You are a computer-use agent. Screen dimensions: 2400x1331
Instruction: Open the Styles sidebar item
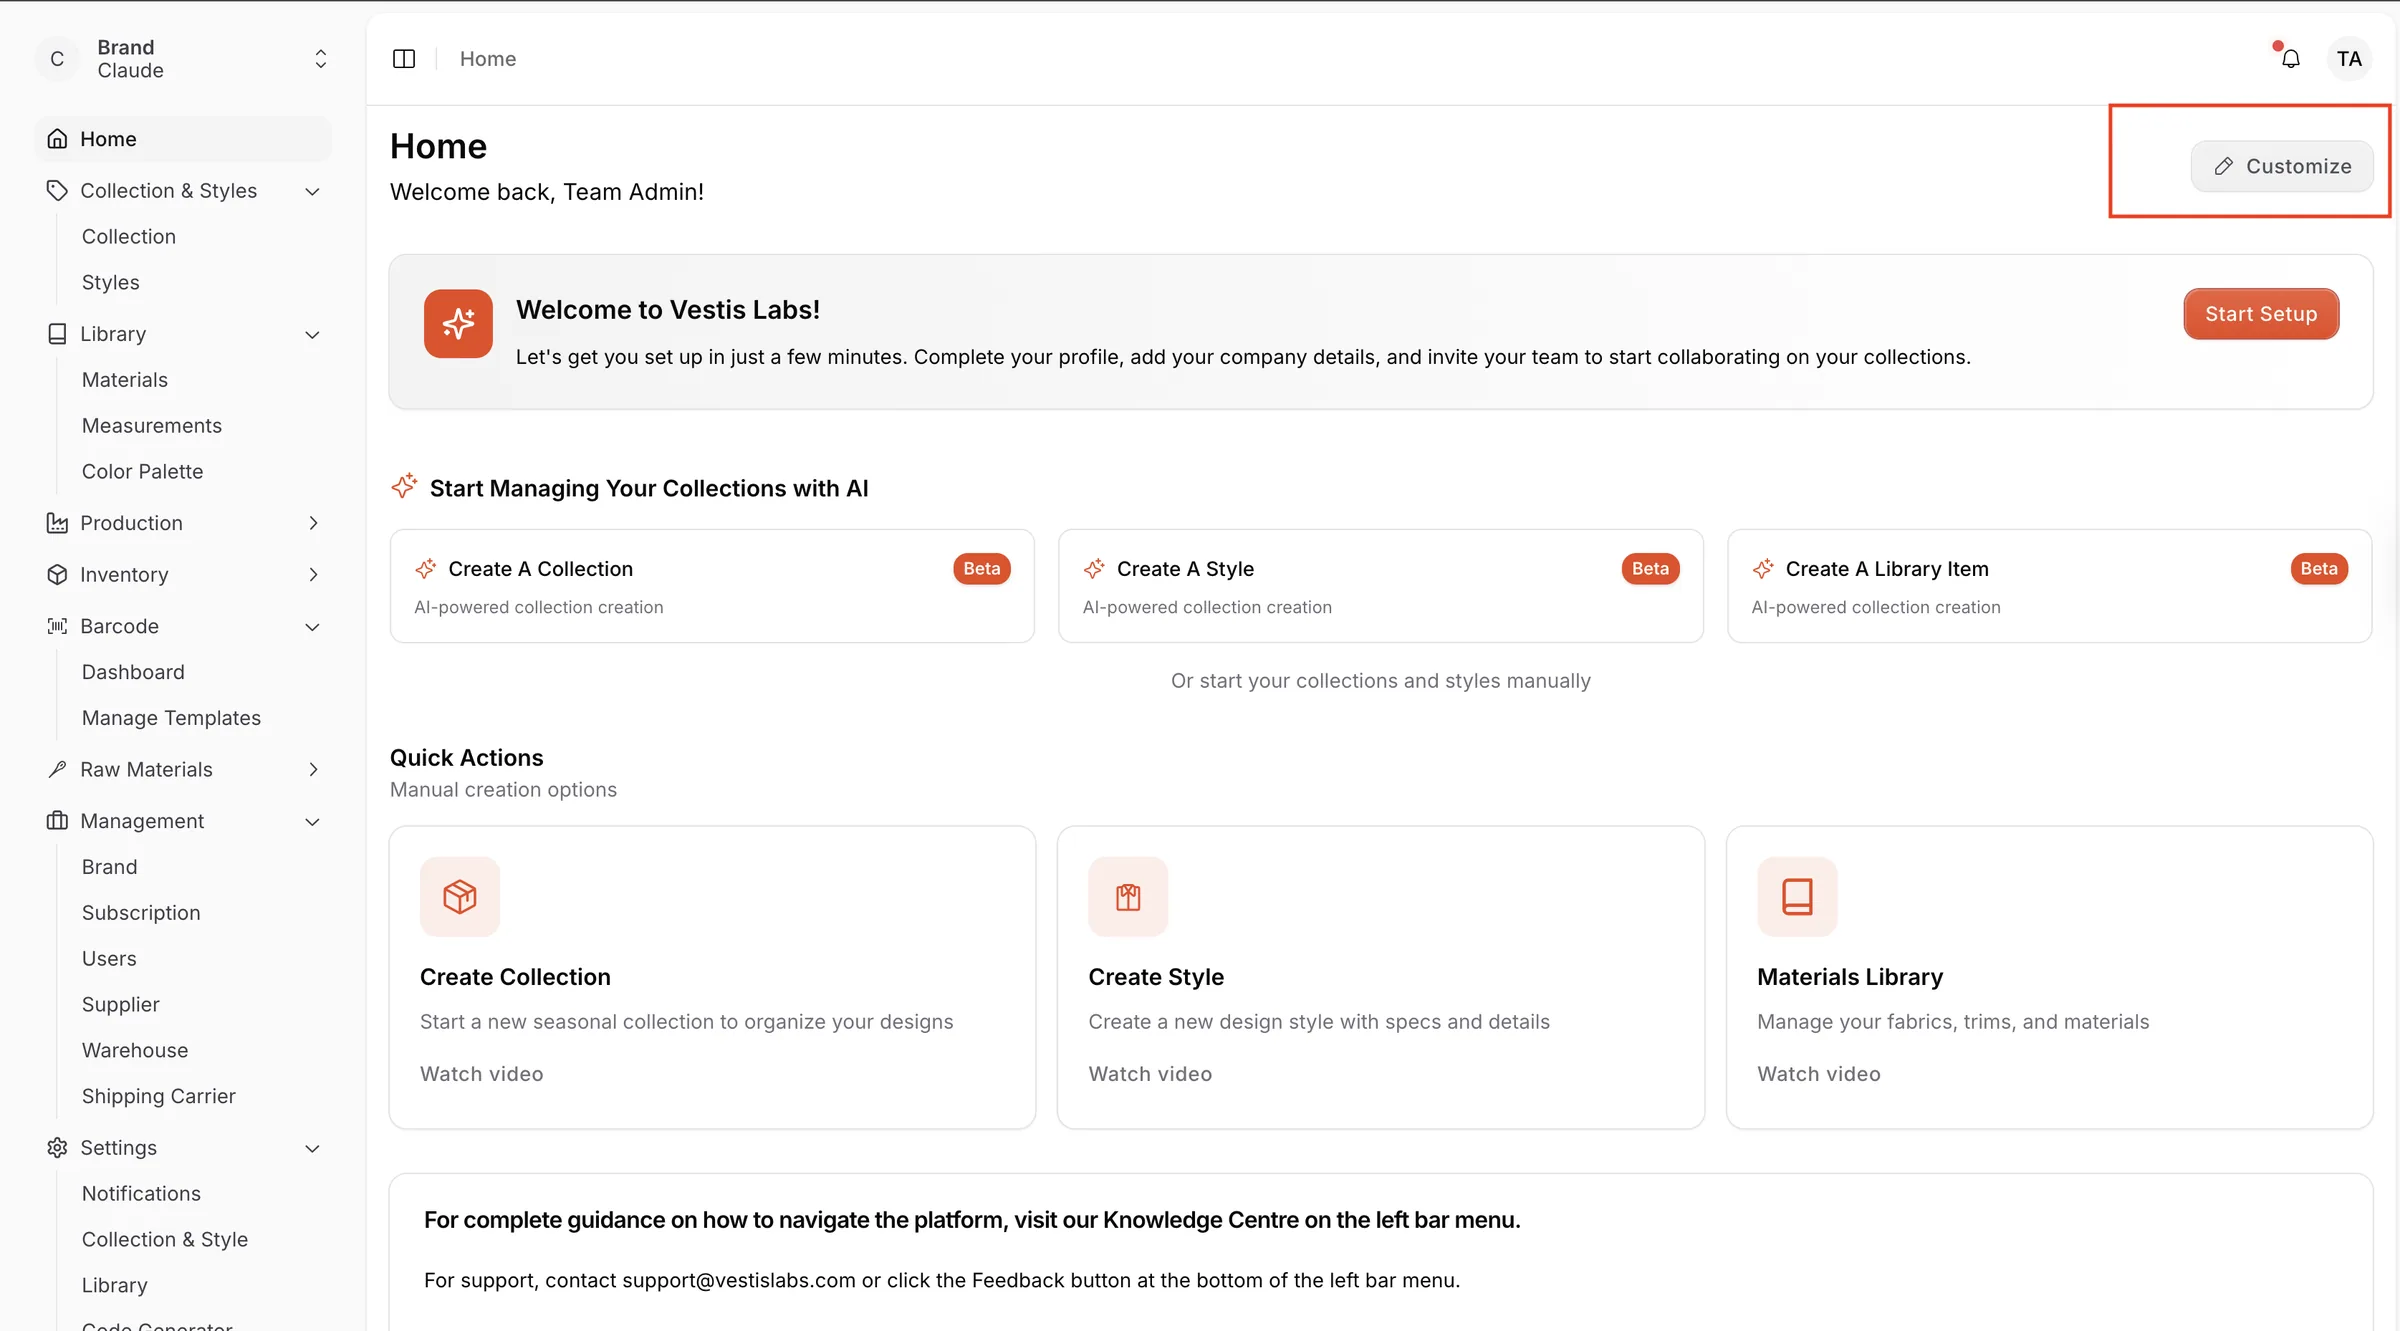pos(111,282)
